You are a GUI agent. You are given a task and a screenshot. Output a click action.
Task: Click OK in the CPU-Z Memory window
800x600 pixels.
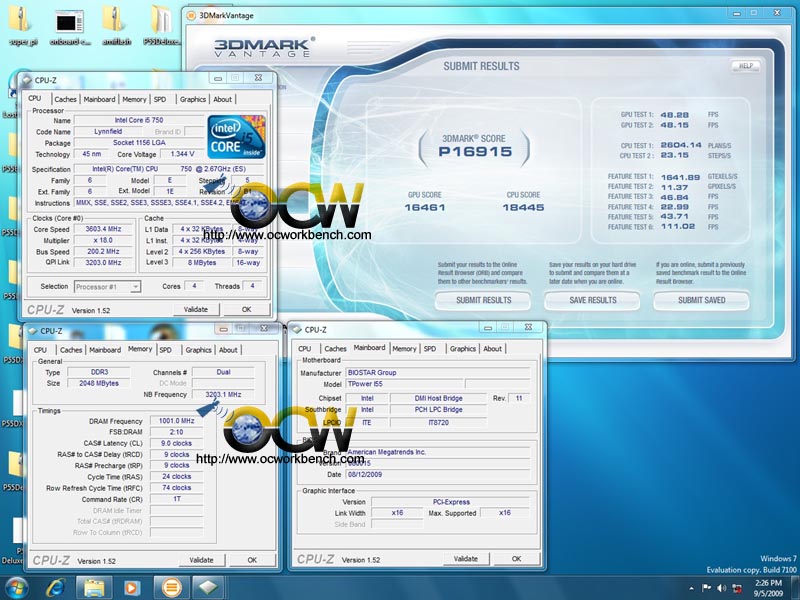(x=252, y=560)
